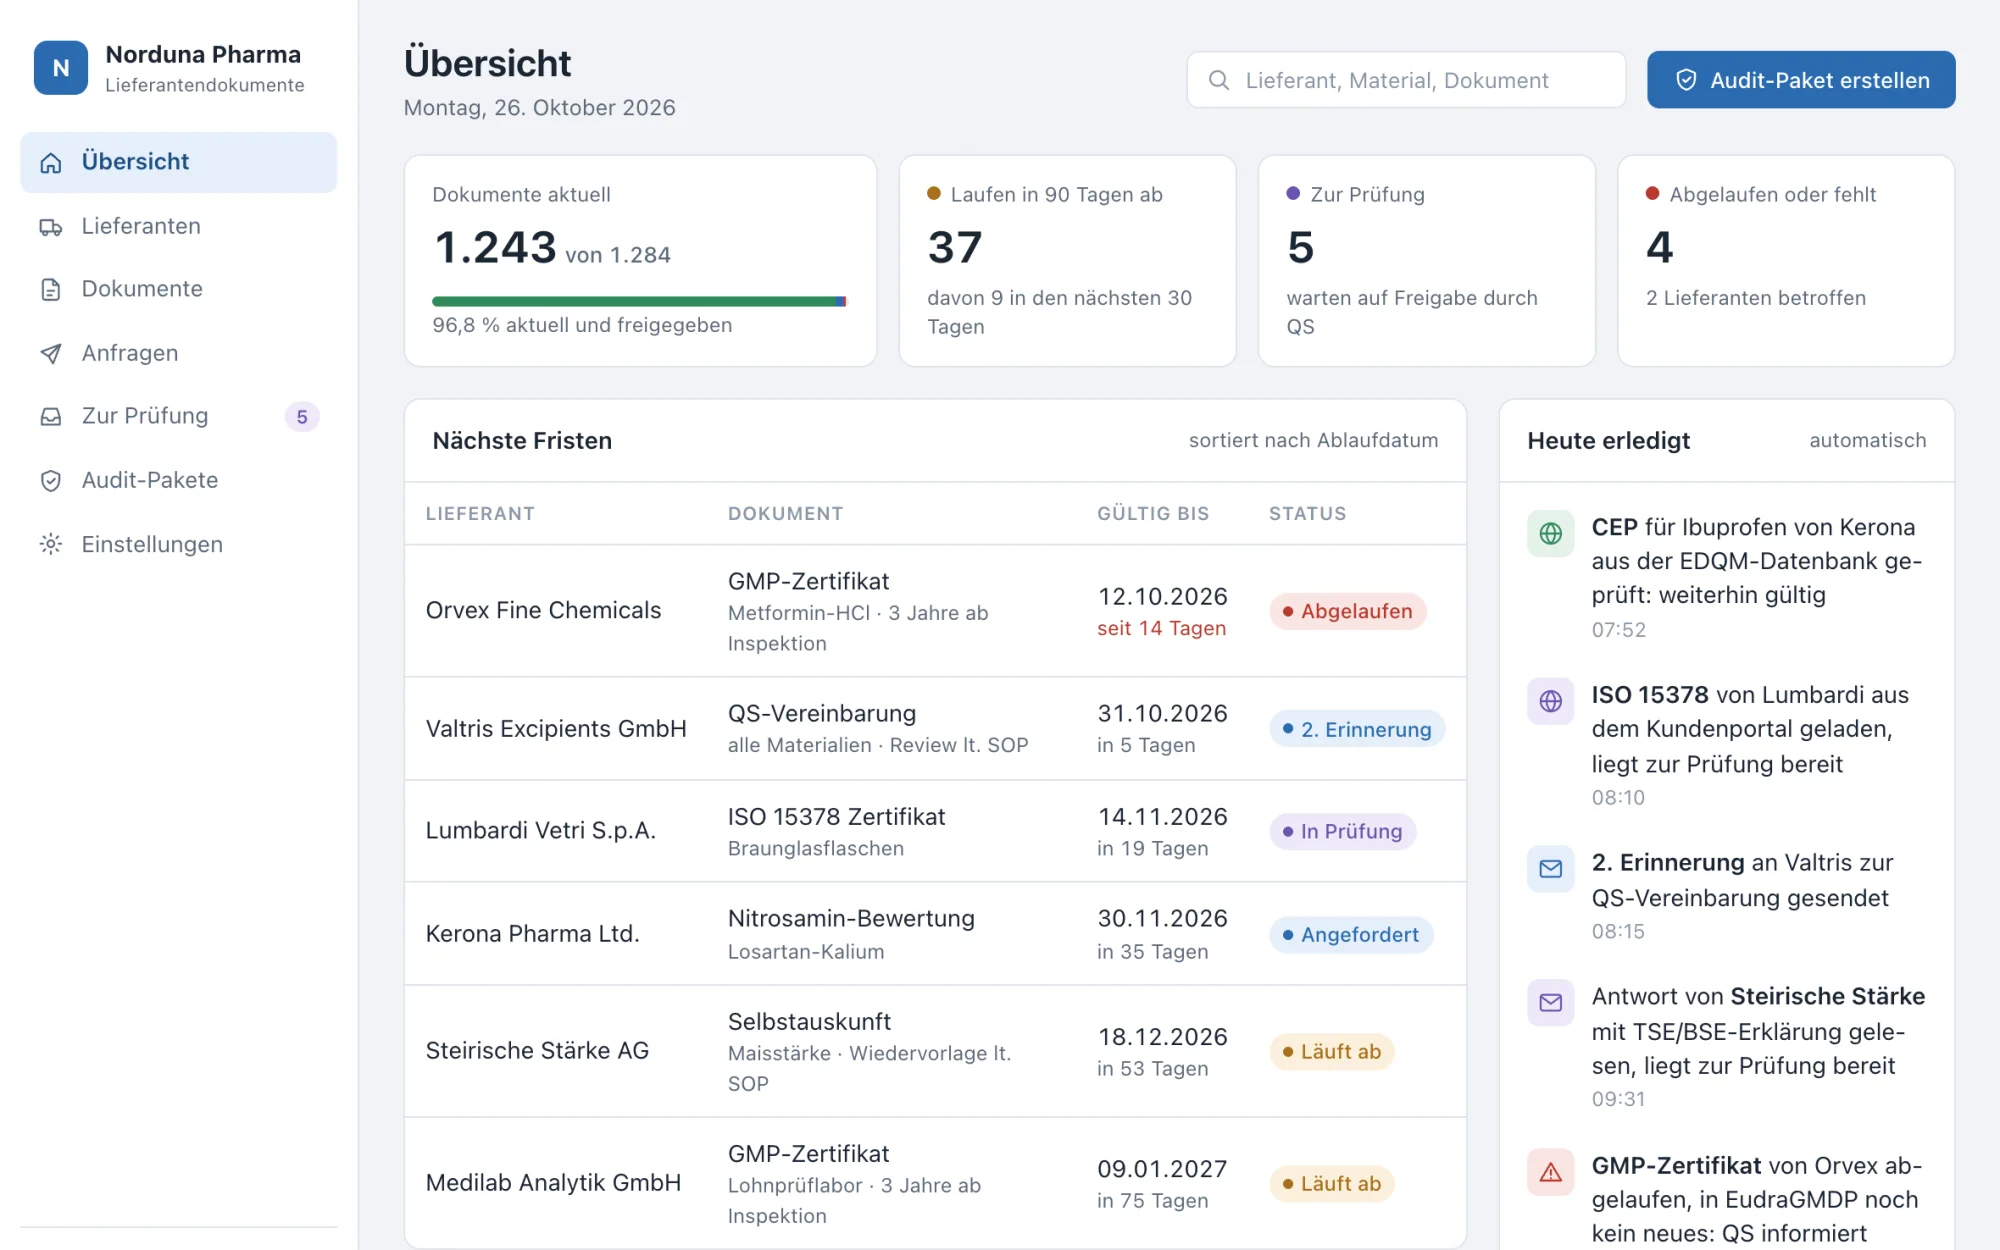Click Medilab Analytik GmbH supplier name
The width and height of the screenshot is (2000, 1250).
(554, 1183)
